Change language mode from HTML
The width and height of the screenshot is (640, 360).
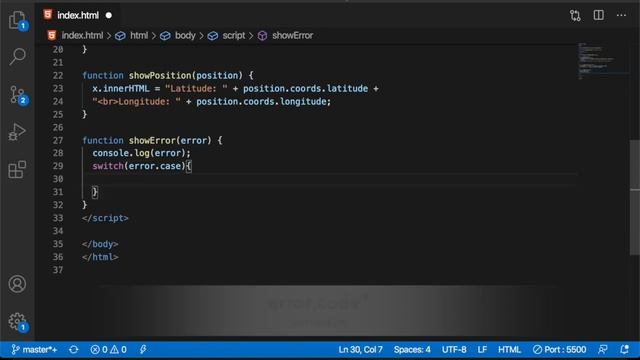509,349
